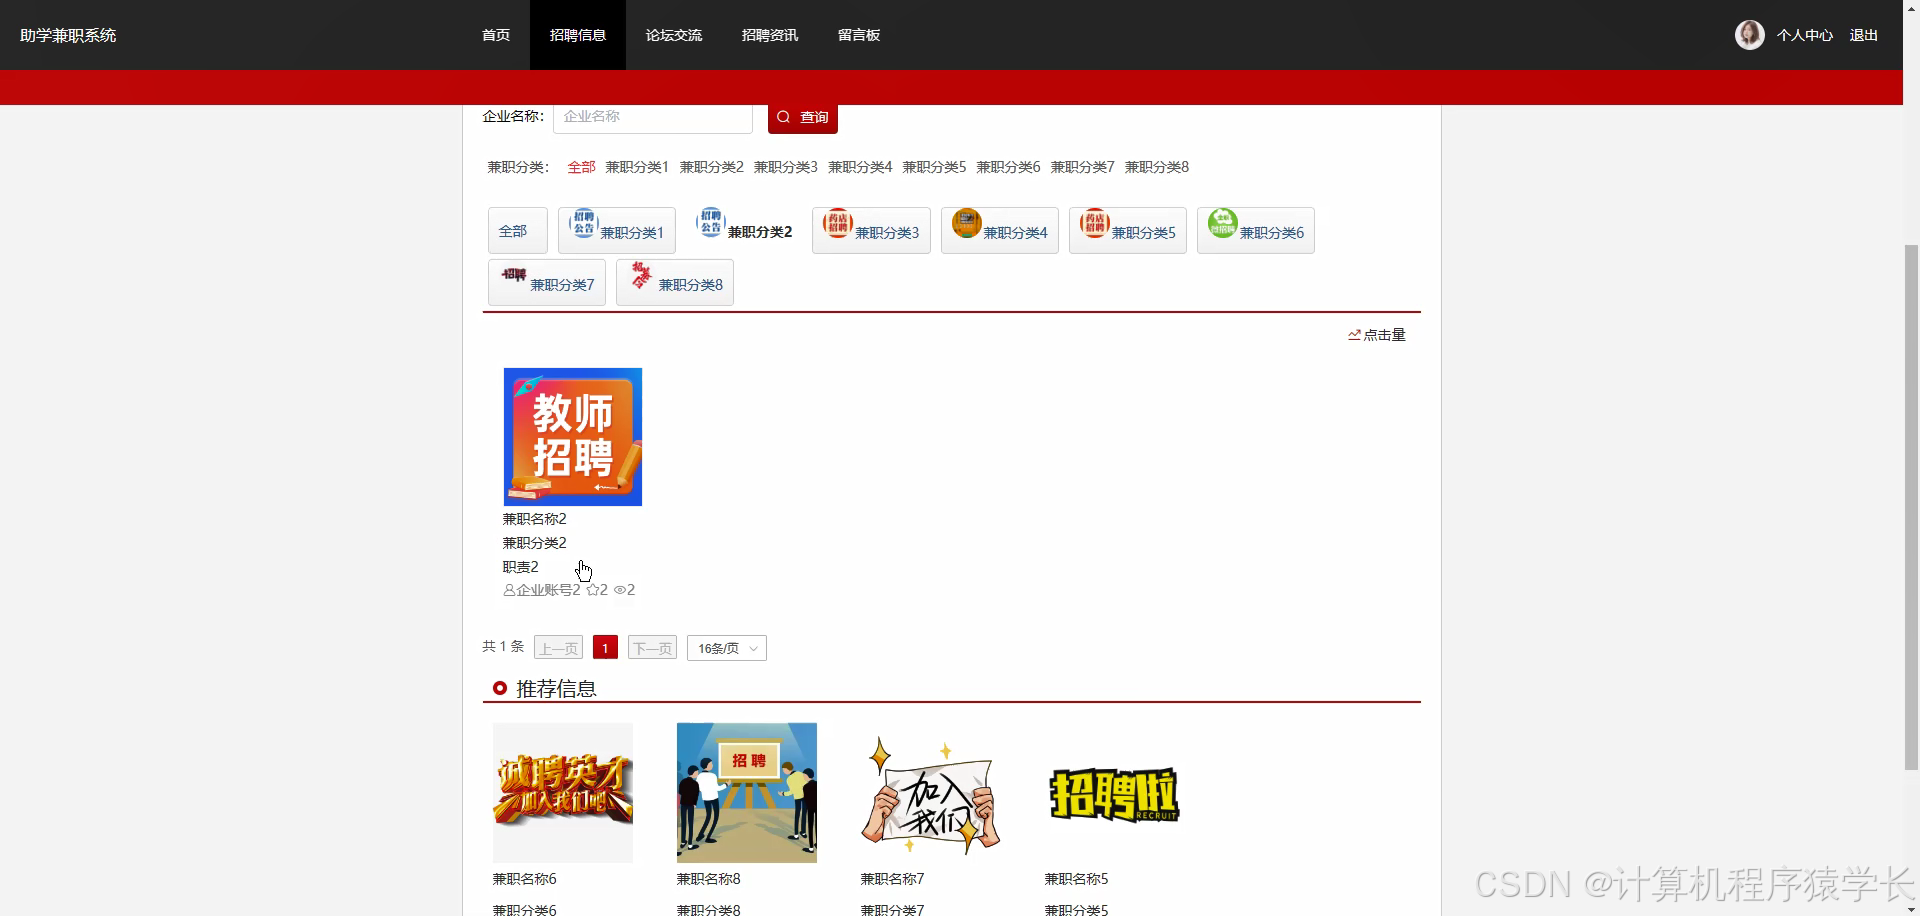
Task: Go to 首页 in navigation bar
Action: 496,35
